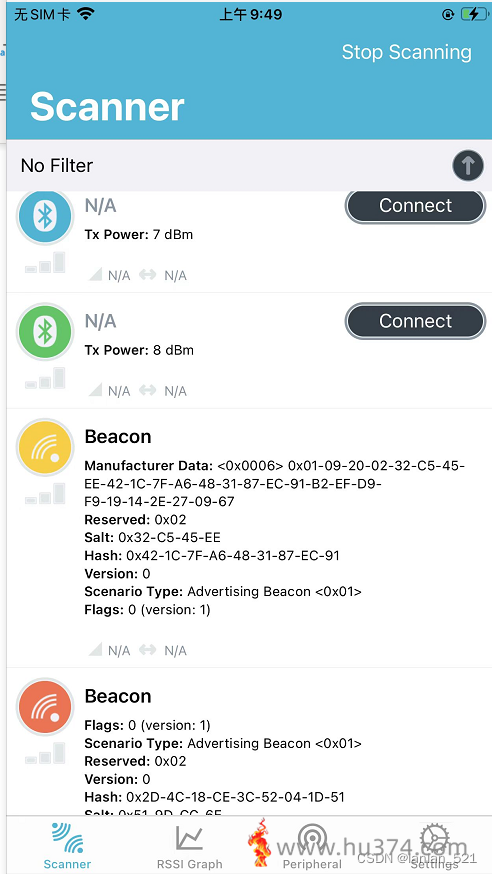Connect to the 8 dBm device
492x874 pixels.
pyautogui.click(x=416, y=321)
